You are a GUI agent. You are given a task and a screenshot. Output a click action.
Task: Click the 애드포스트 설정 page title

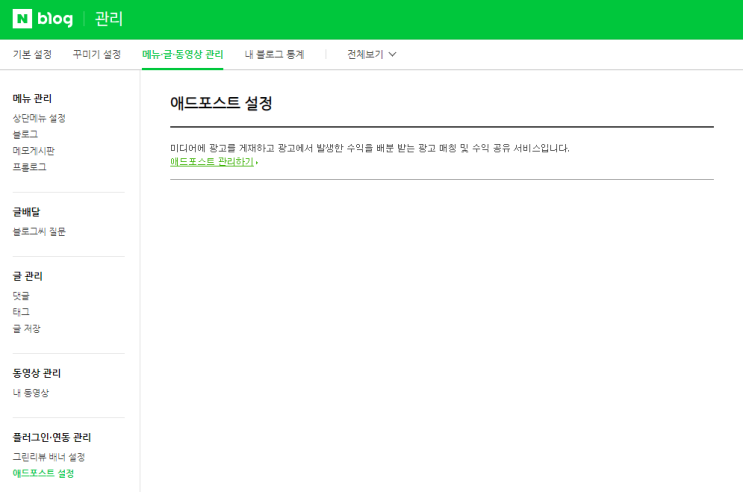click(x=221, y=103)
